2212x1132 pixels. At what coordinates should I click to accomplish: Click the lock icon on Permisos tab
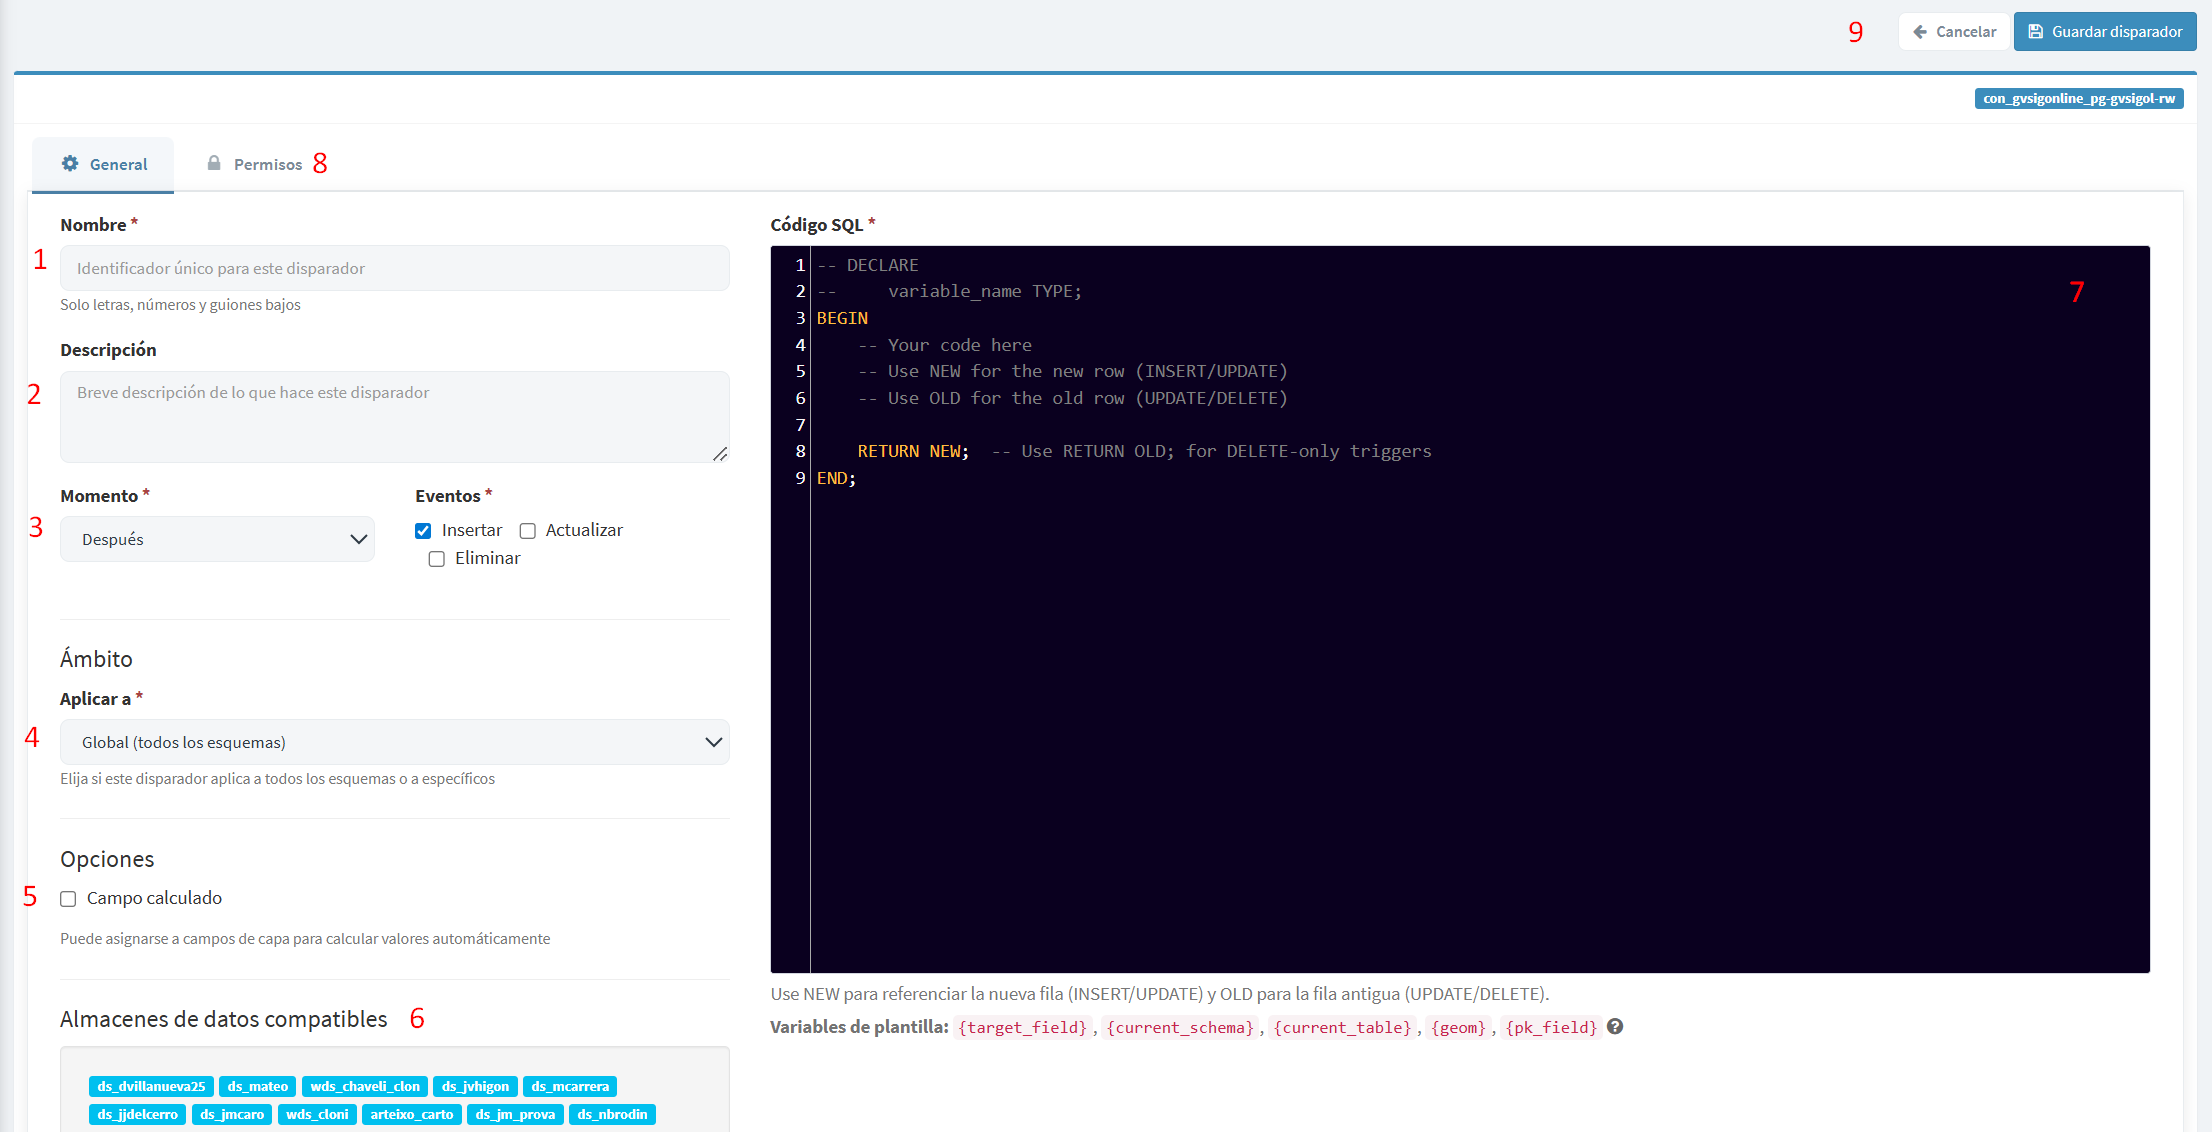click(x=214, y=163)
